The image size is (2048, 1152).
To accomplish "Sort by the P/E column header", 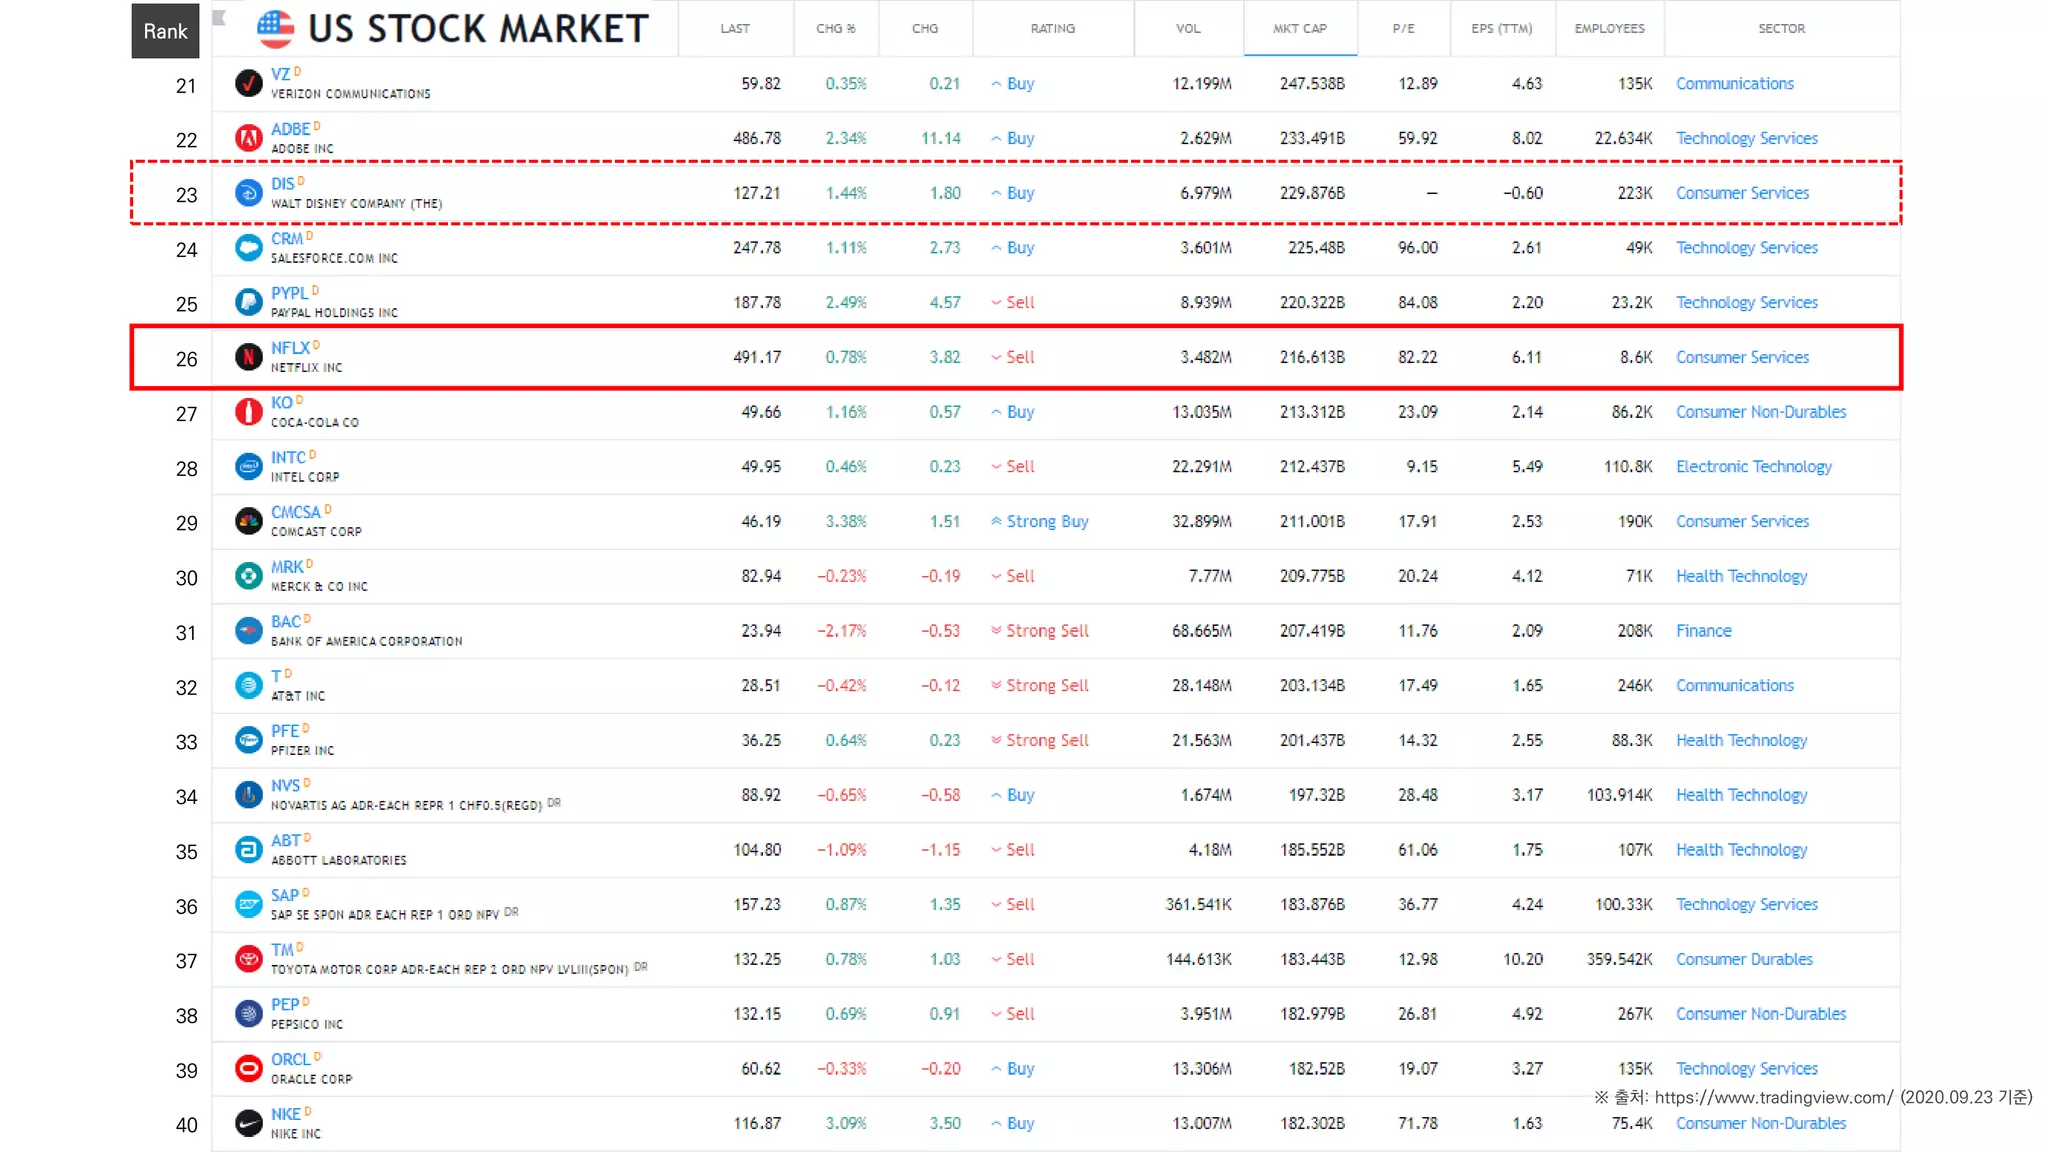I will pos(1403,28).
